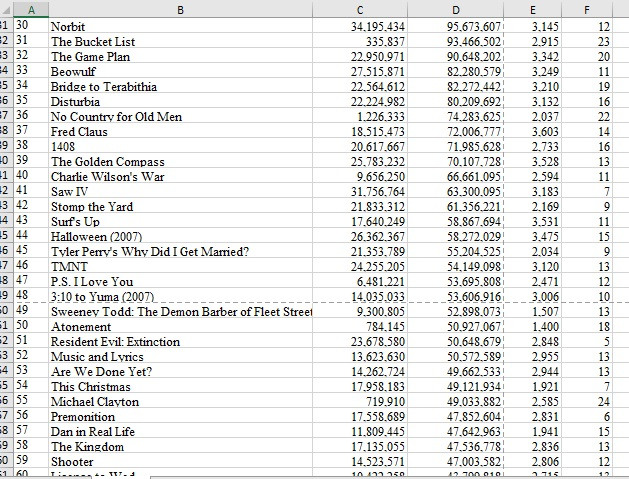This screenshot has height=479, width=629.
Task: Click value 74,283,625 in column D
Action: point(455,116)
